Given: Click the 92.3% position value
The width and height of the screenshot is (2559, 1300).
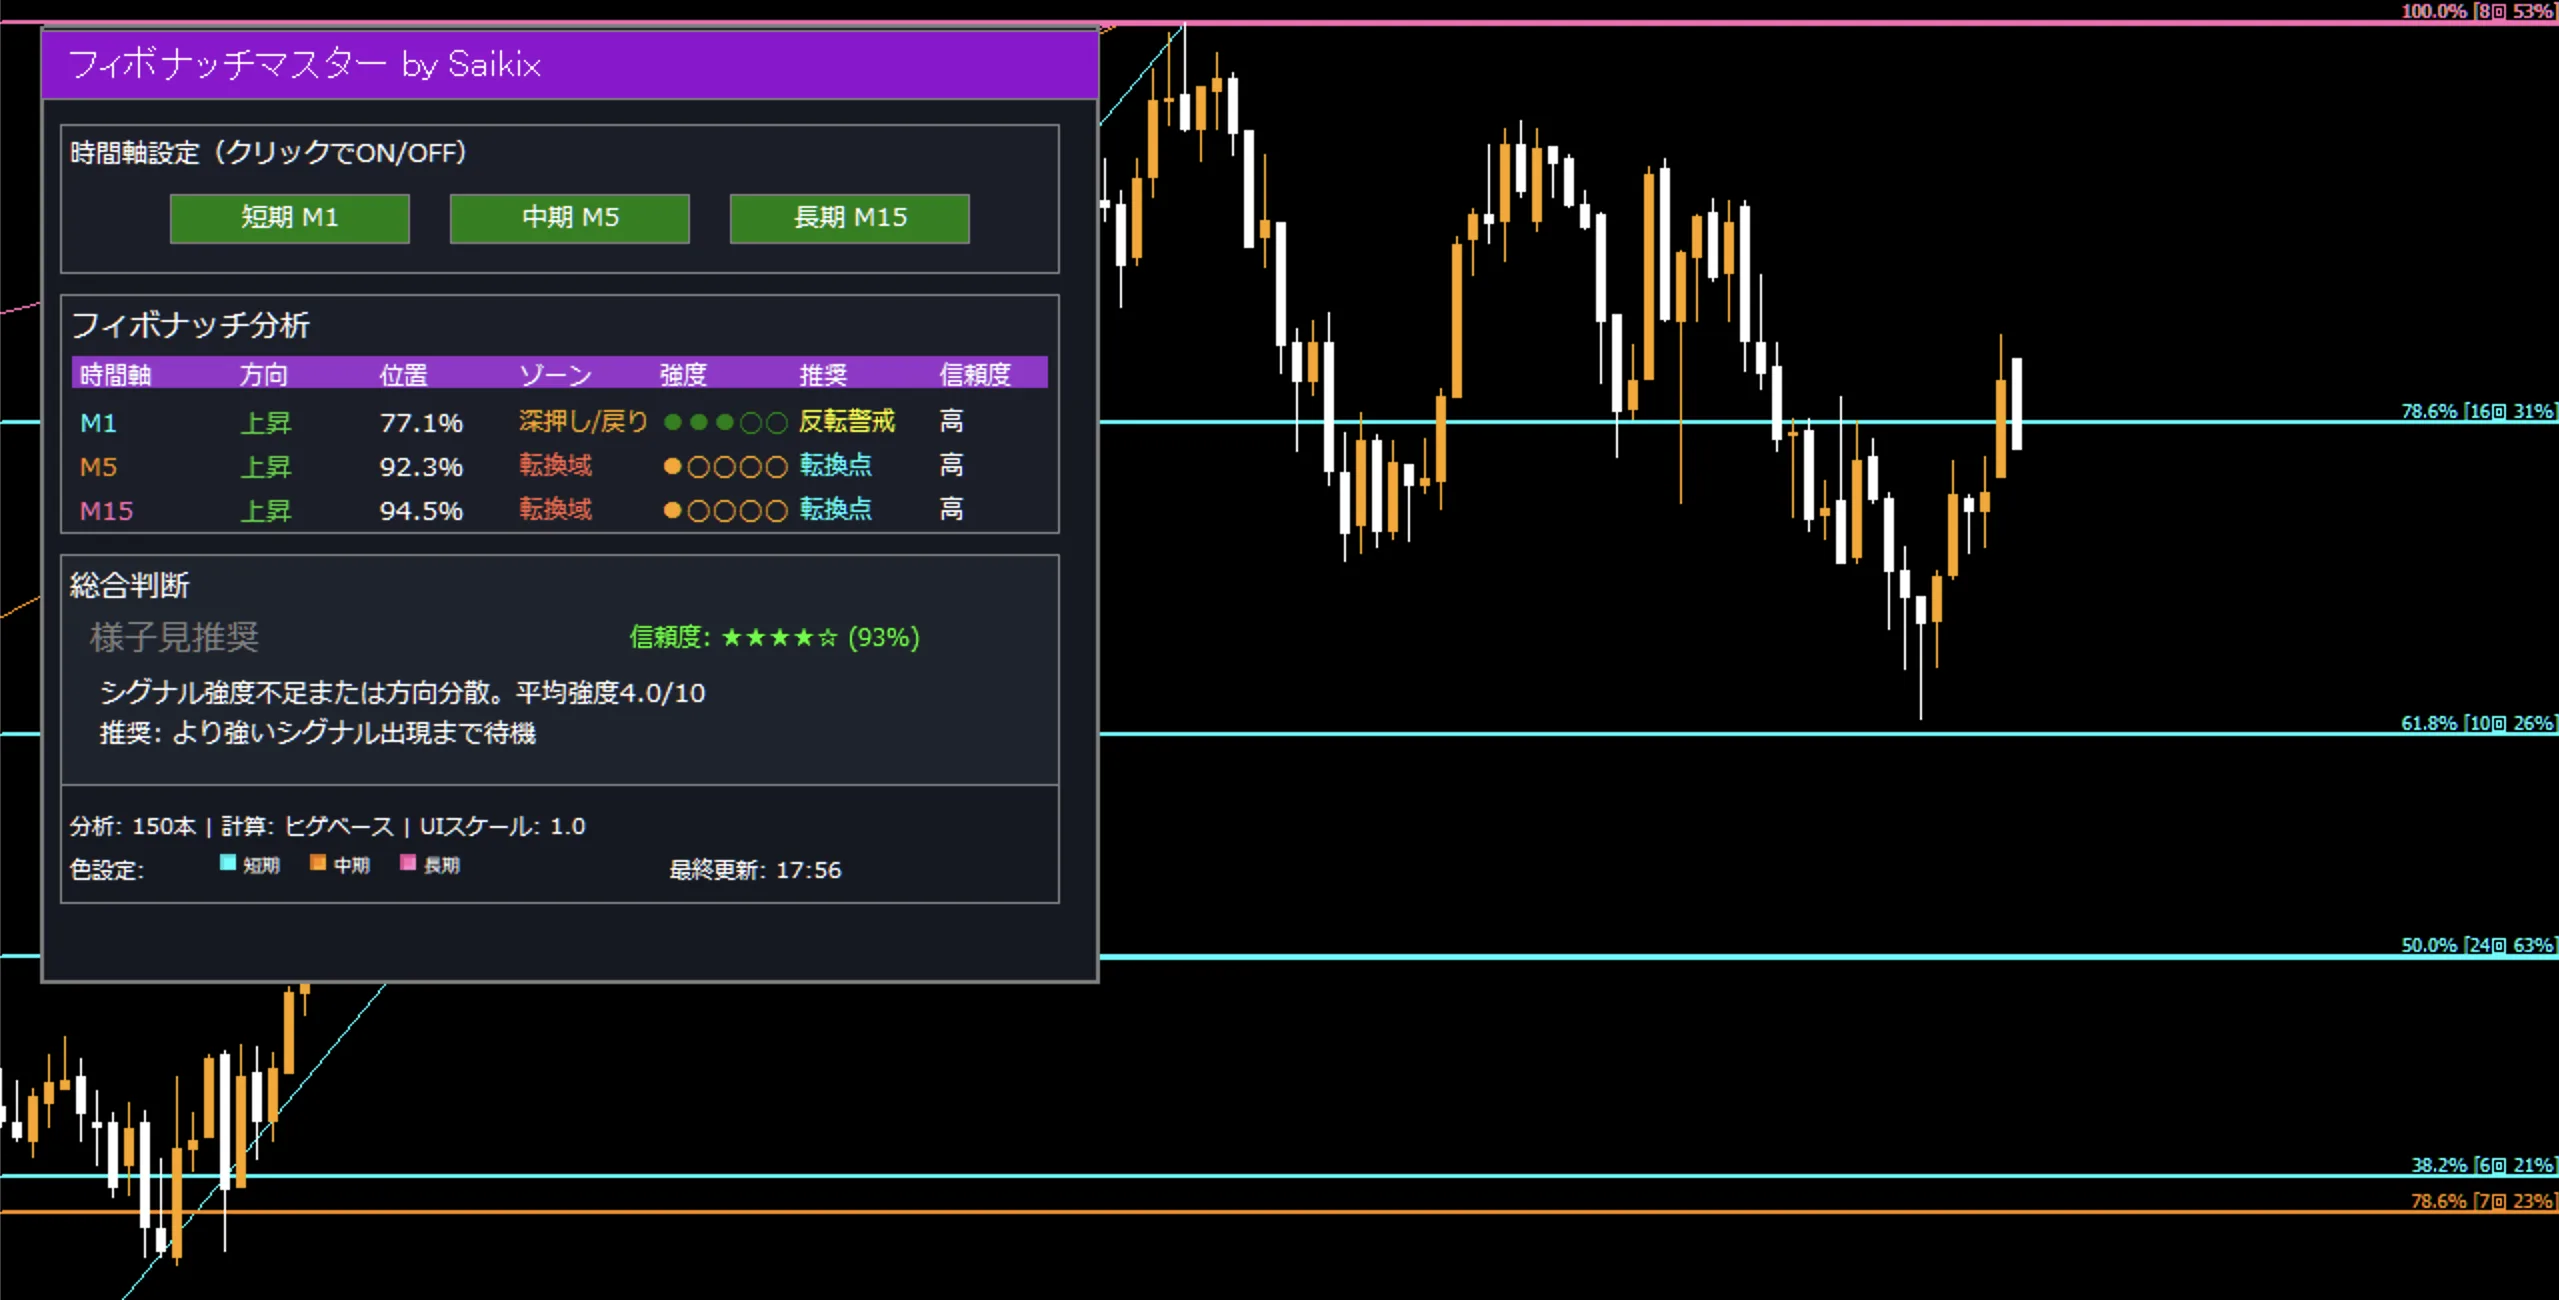Looking at the screenshot, I should [x=421, y=467].
